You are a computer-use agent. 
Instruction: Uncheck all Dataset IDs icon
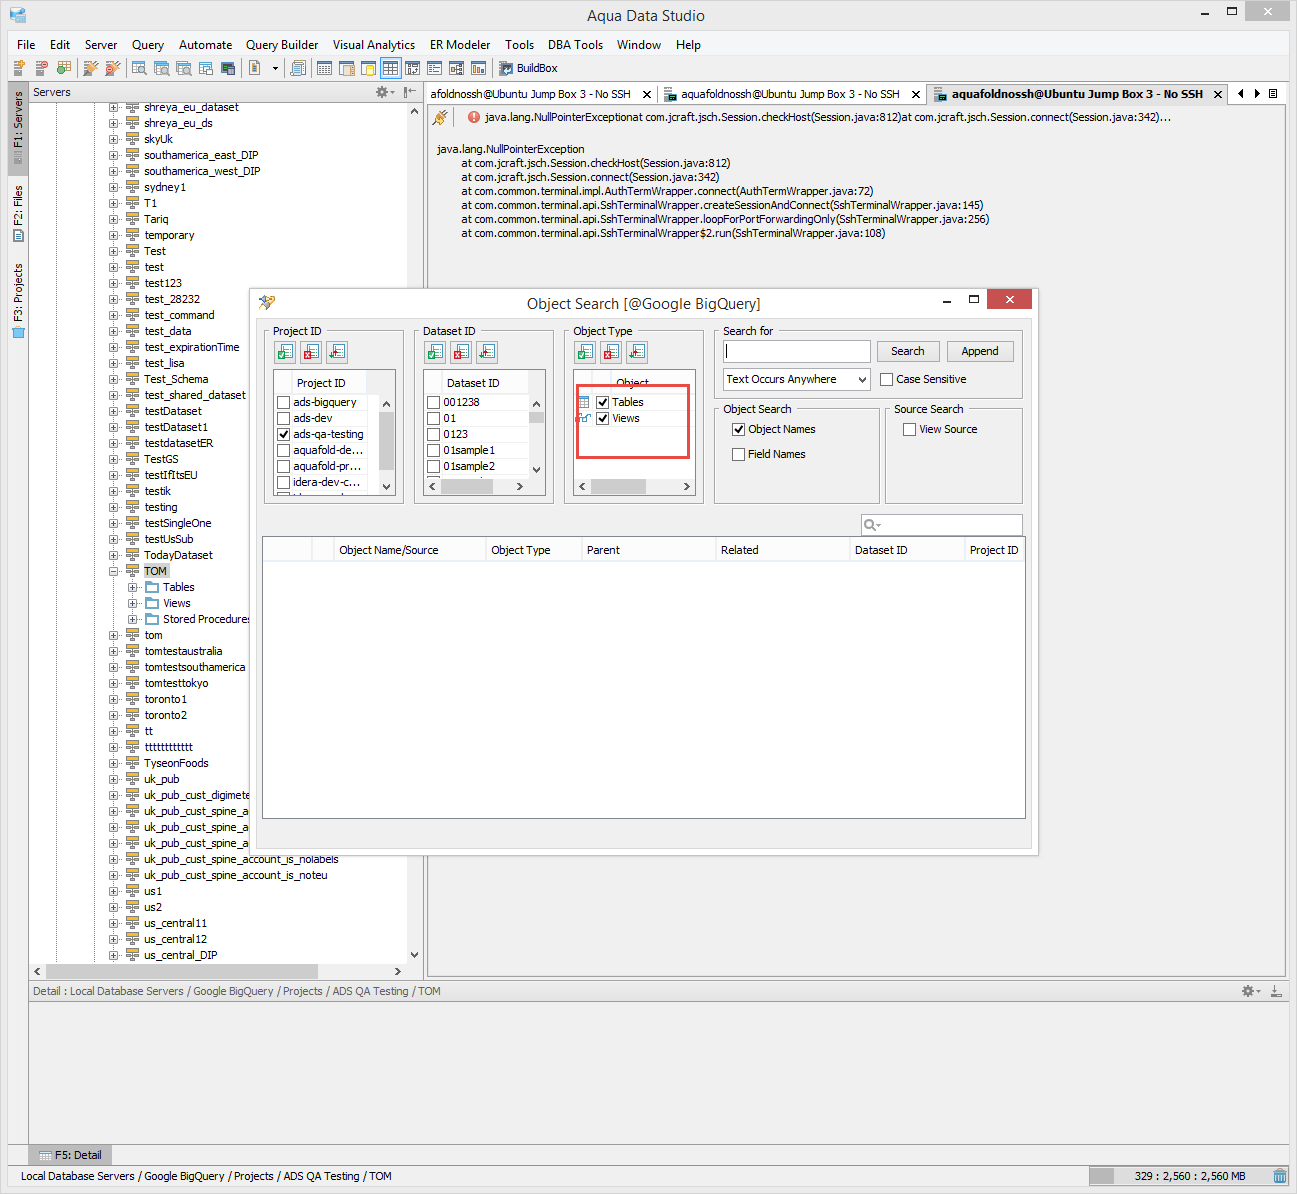tap(461, 352)
